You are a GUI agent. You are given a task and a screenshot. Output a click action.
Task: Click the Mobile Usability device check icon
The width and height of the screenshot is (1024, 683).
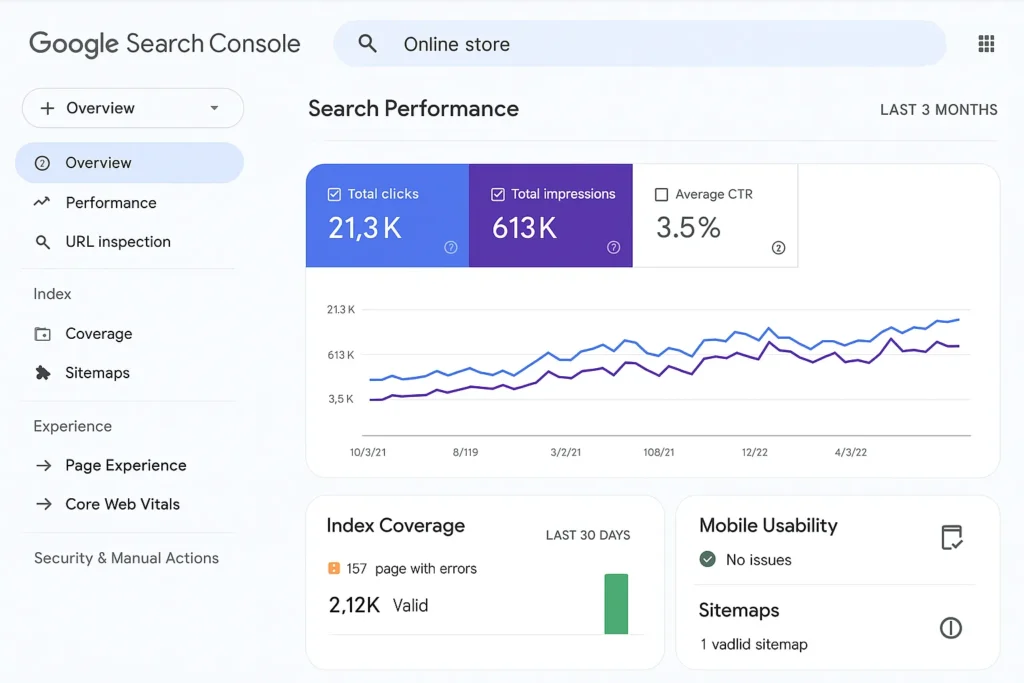(x=952, y=537)
